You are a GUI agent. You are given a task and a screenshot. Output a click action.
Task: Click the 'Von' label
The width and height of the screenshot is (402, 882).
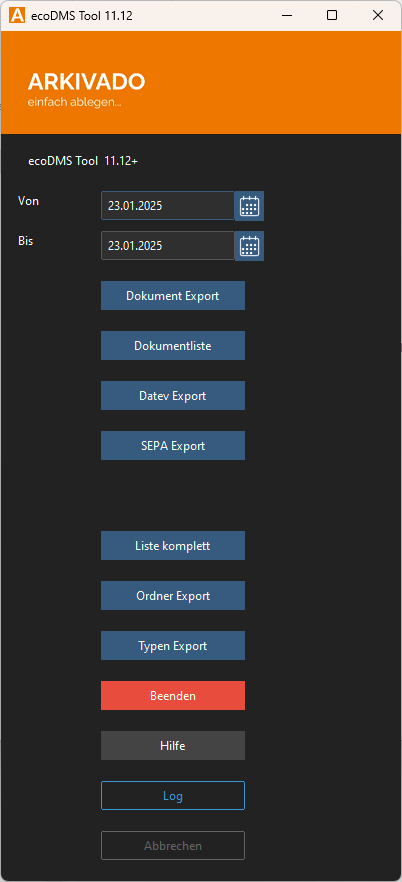point(28,201)
